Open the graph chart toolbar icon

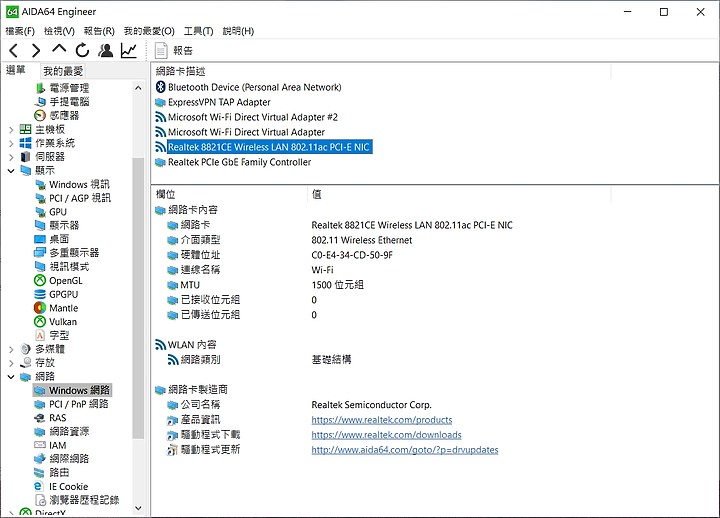click(129, 50)
